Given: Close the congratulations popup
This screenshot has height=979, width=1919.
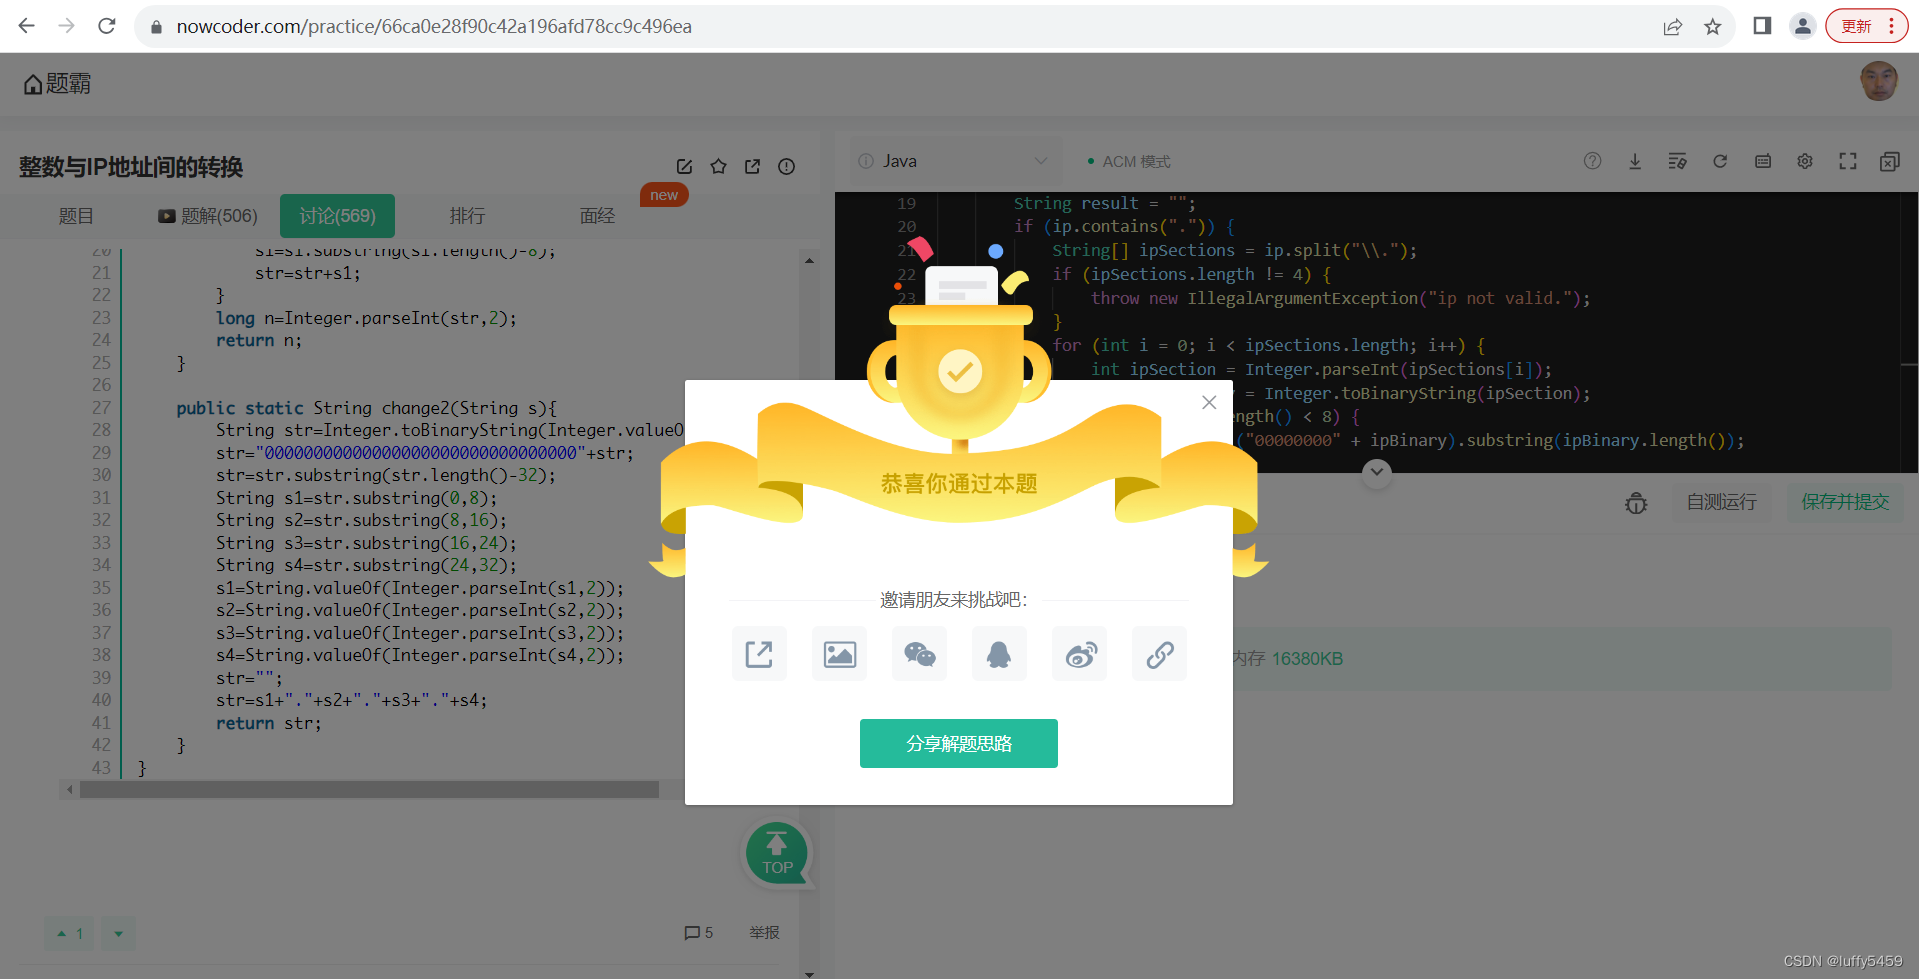Looking at the screenshot, I should tap(1209, 402).
